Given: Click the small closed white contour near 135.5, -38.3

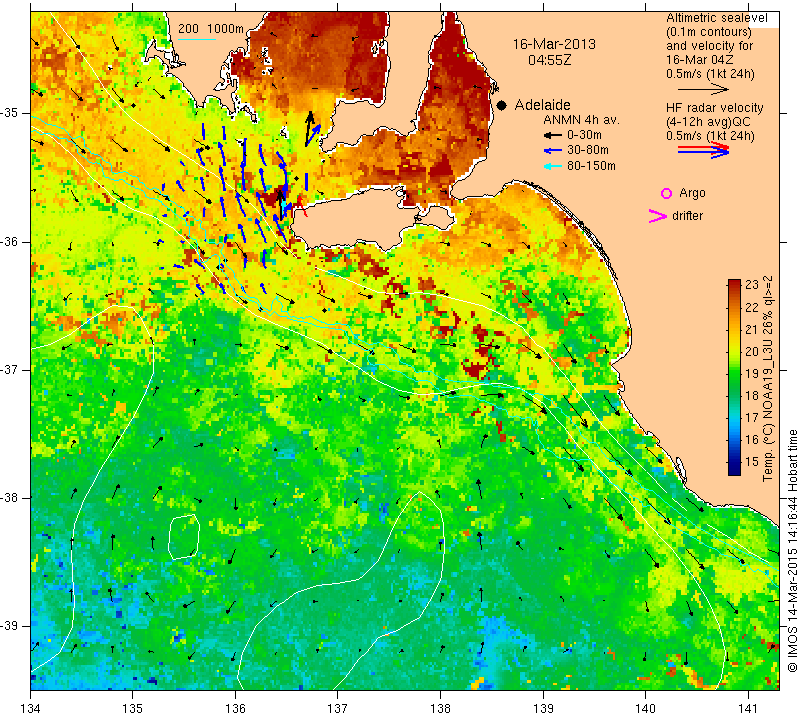Looking at the screenshot, I should click(184, 537).
